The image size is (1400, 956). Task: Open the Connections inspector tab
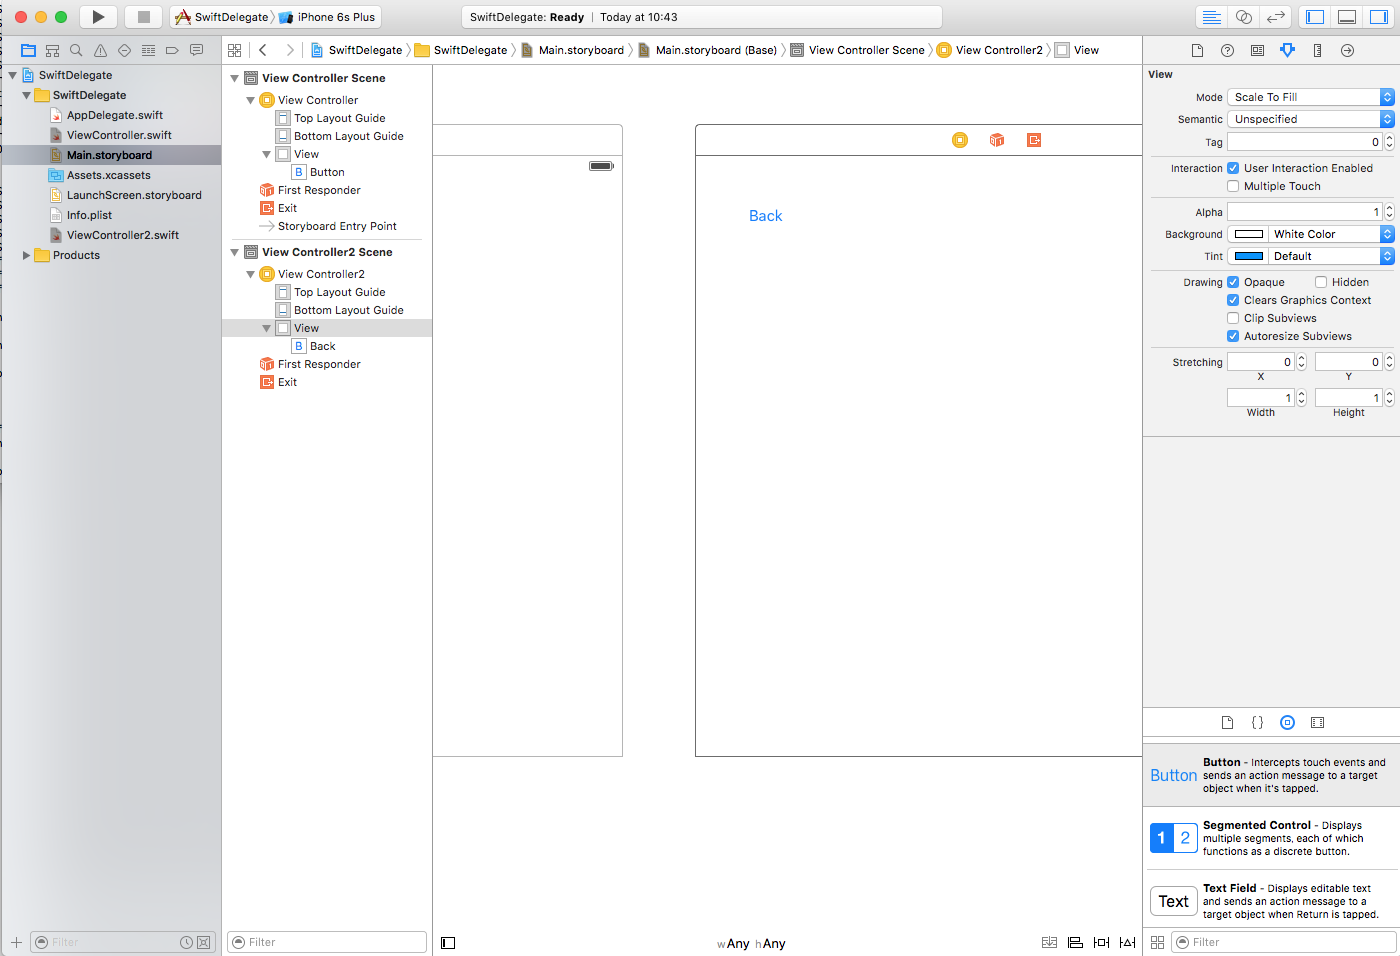[x=1347, y=50]
